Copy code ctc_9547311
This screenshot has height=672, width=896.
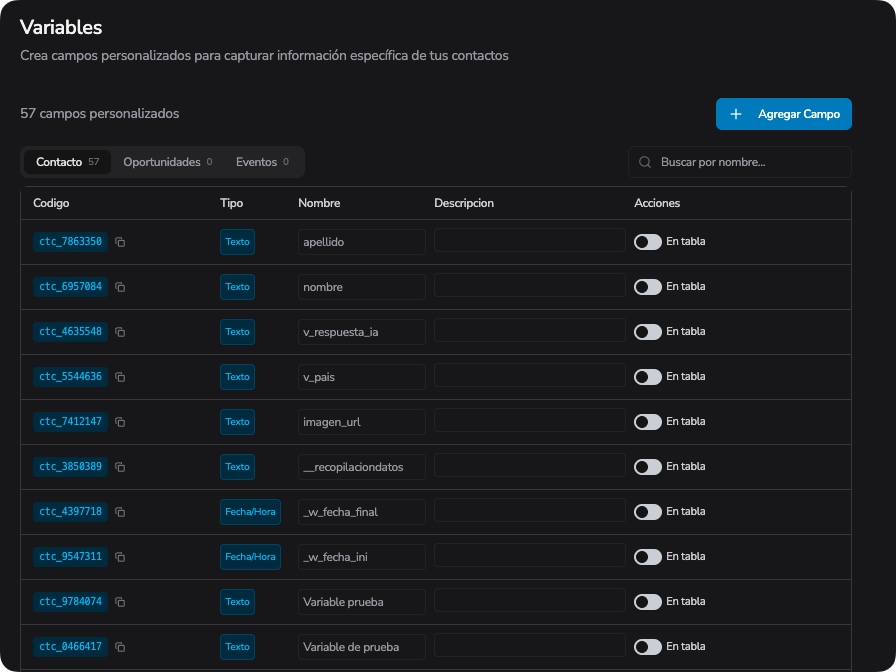120,557
